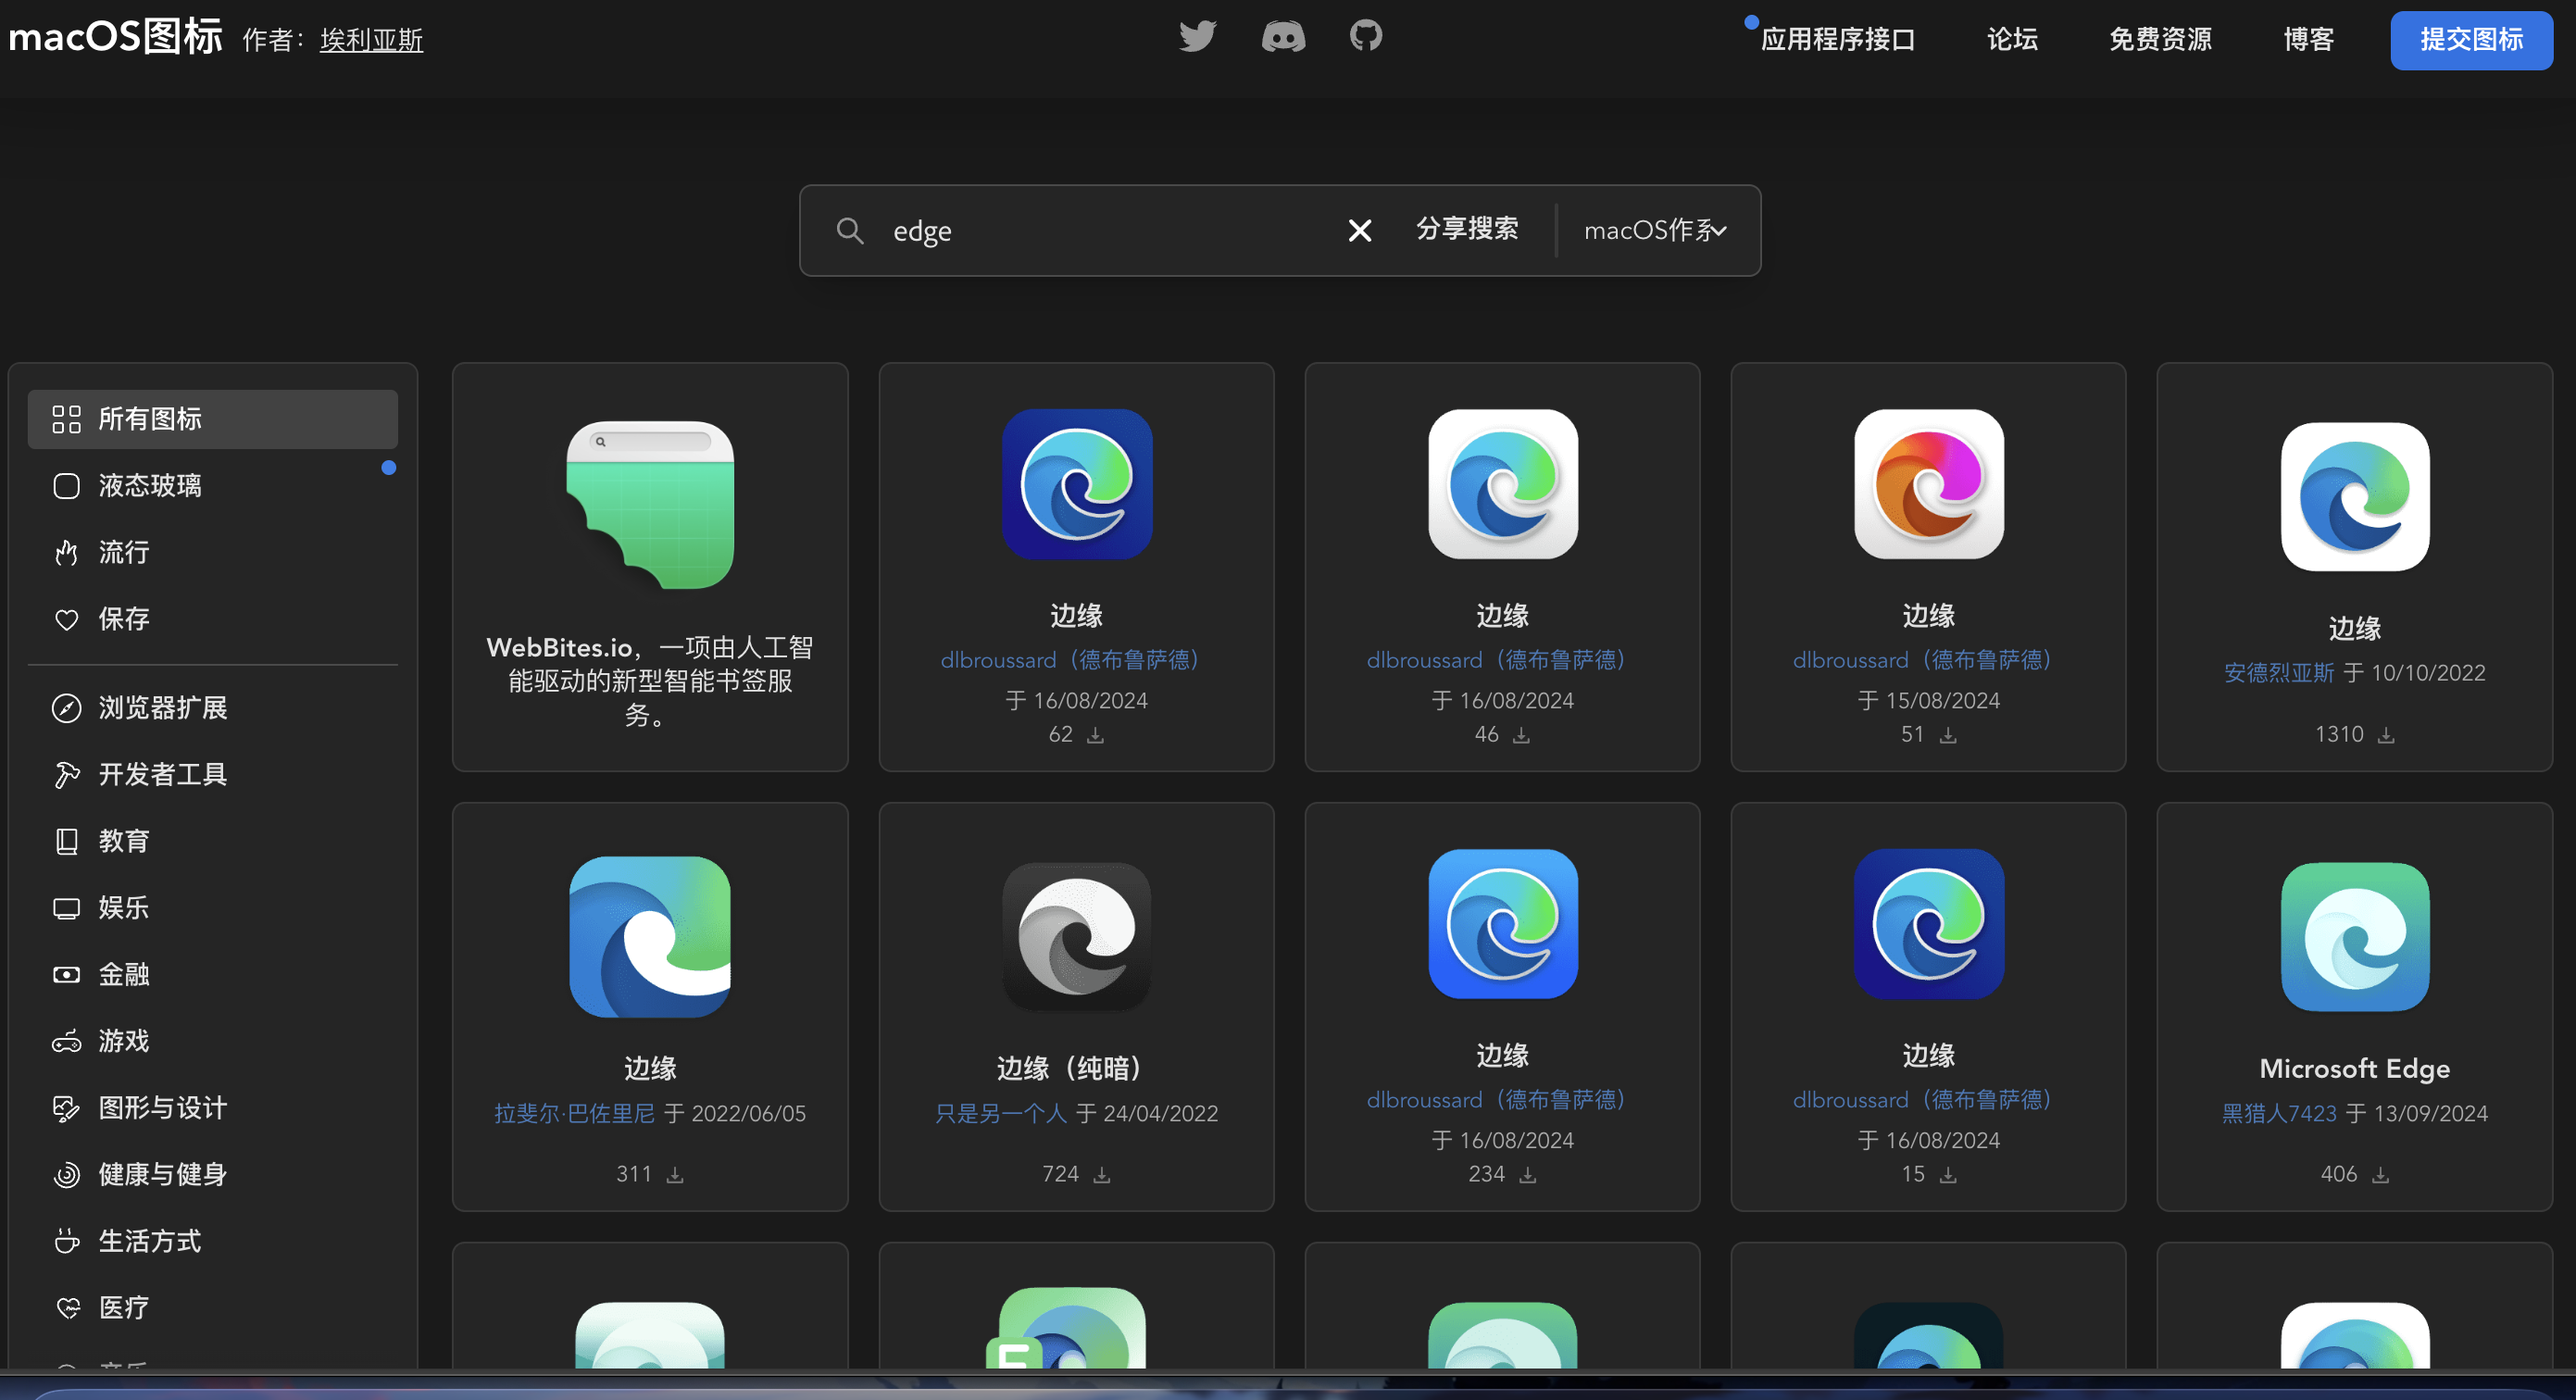Open 开发者工具 category
This screenshot has height=1400, width=2576.
coord(162,774)
